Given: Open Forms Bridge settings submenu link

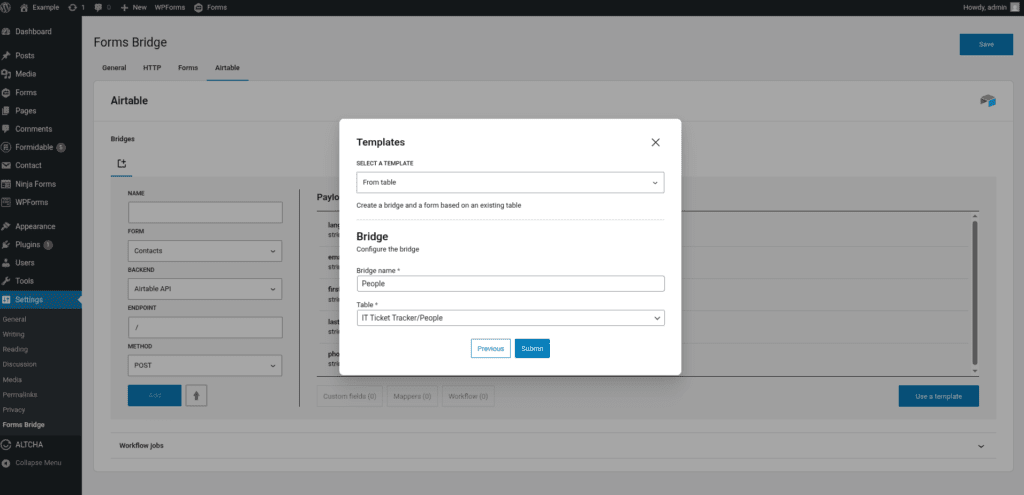Looking at the screenshot, I should [24, 424].
